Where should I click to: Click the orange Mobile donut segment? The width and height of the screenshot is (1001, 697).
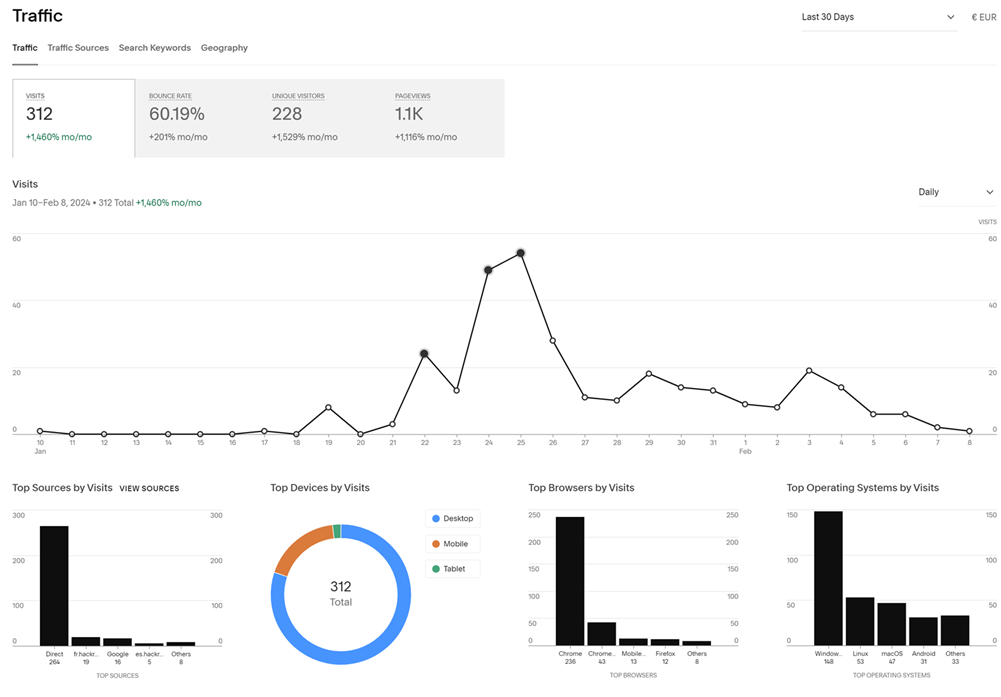299,546
